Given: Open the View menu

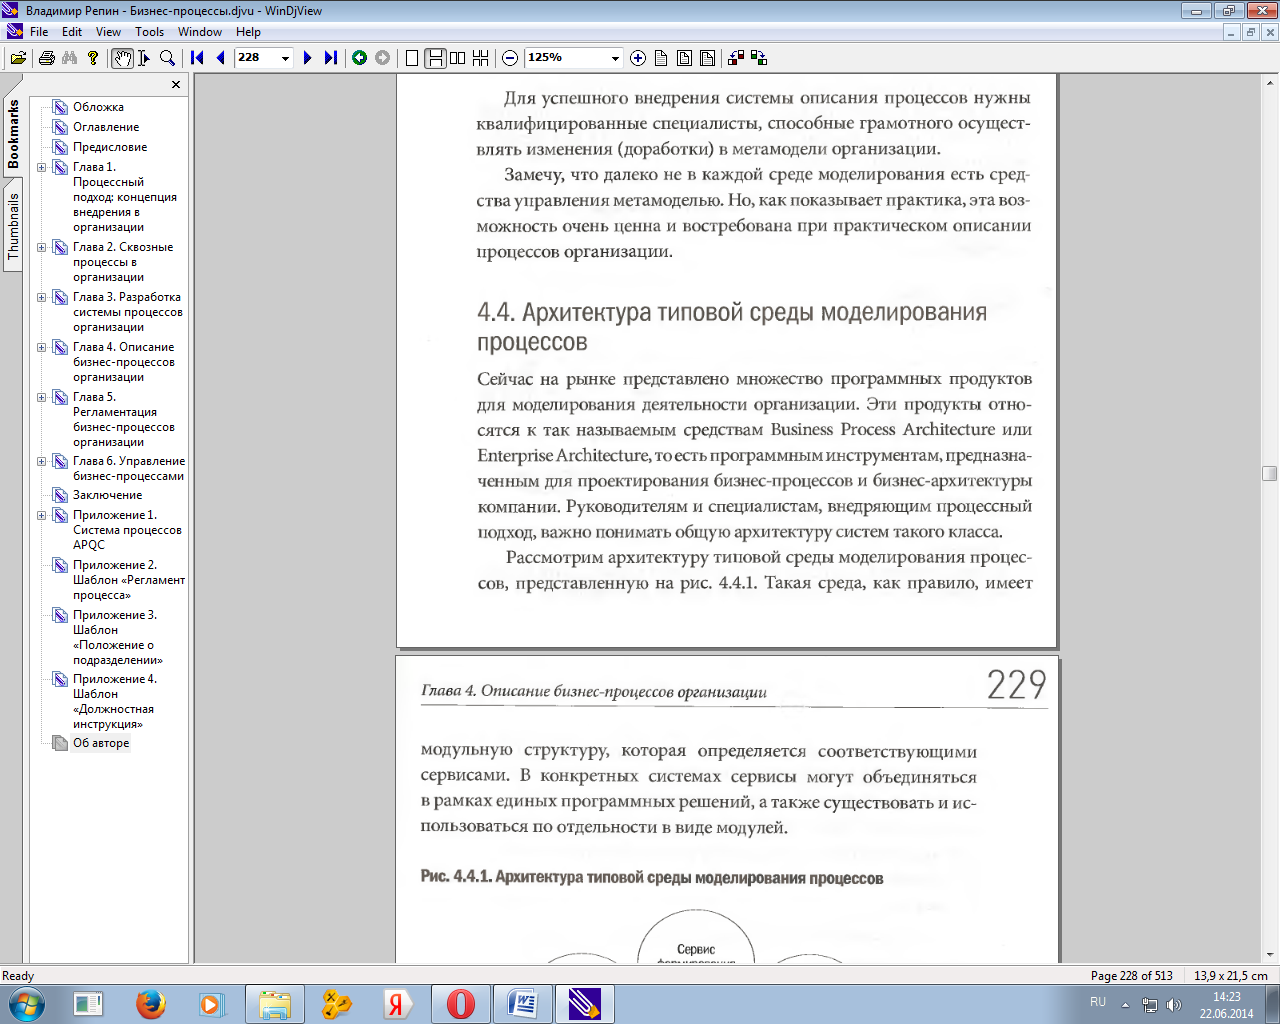Looking at the screenshot, I should 108,32.
